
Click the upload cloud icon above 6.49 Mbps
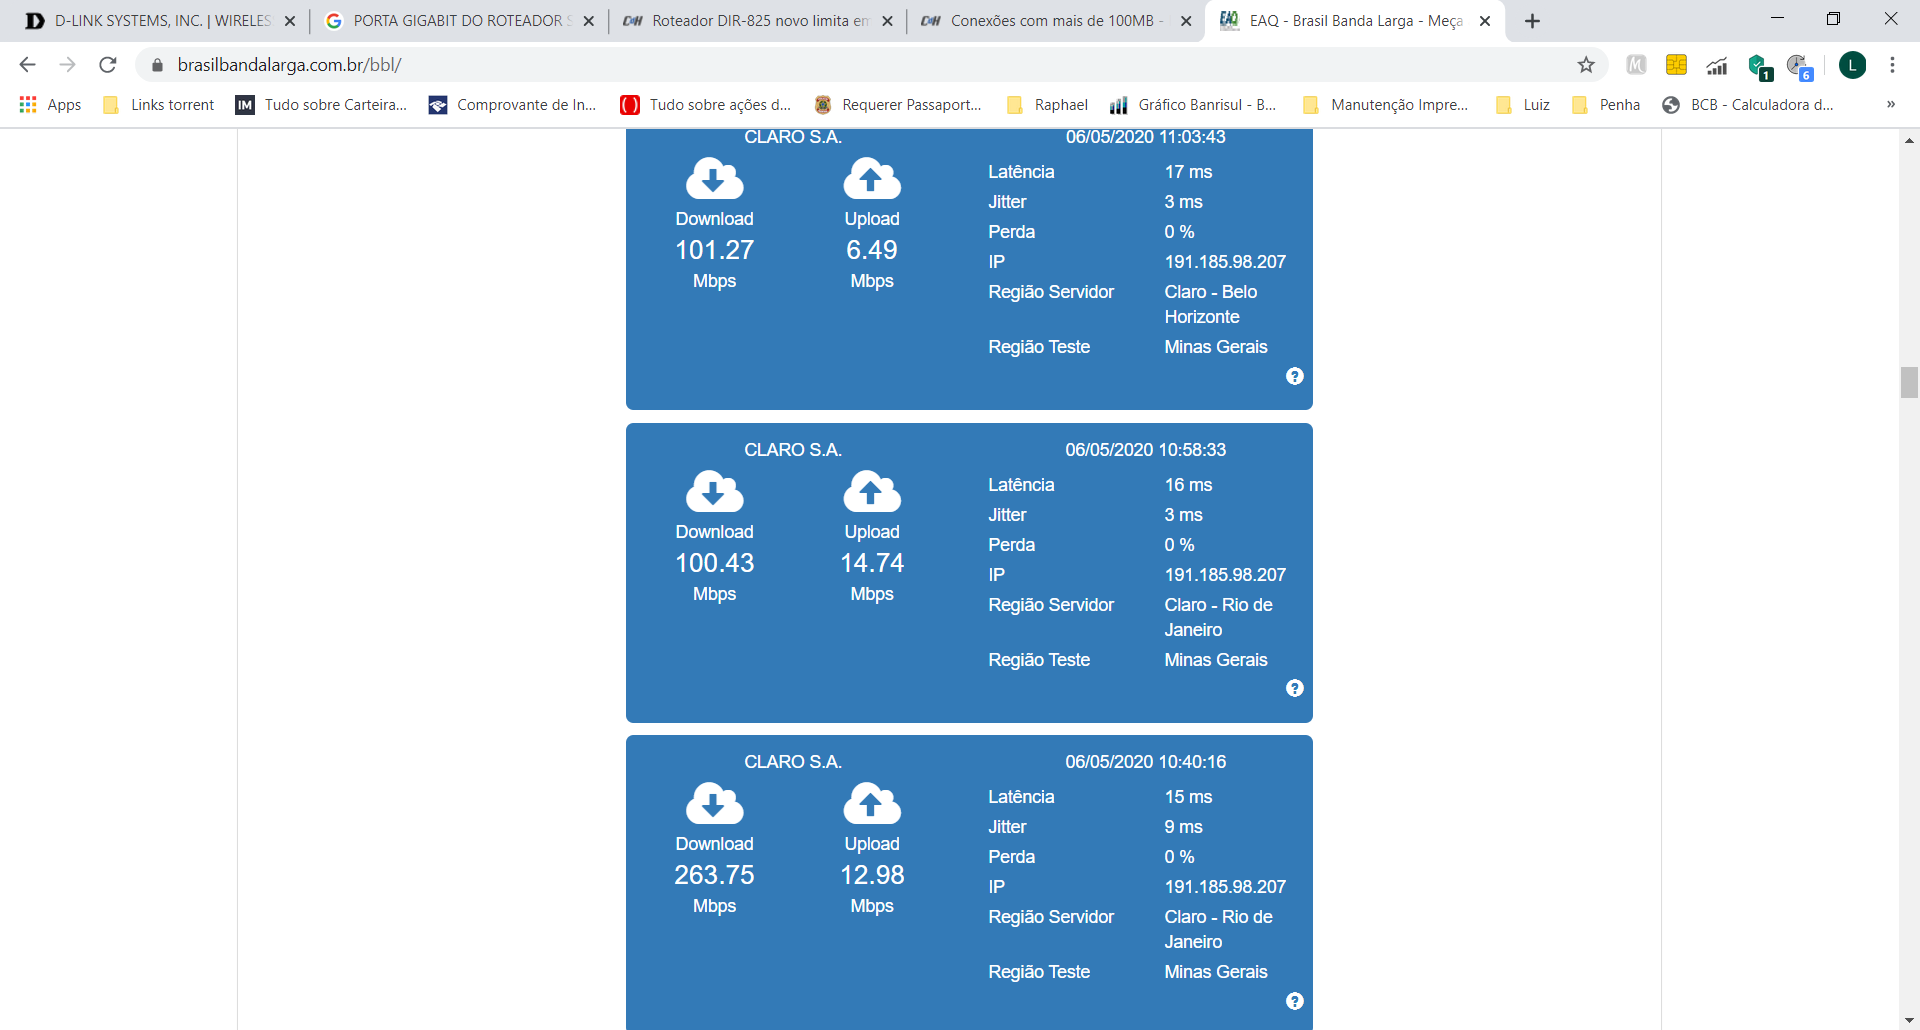872,179
